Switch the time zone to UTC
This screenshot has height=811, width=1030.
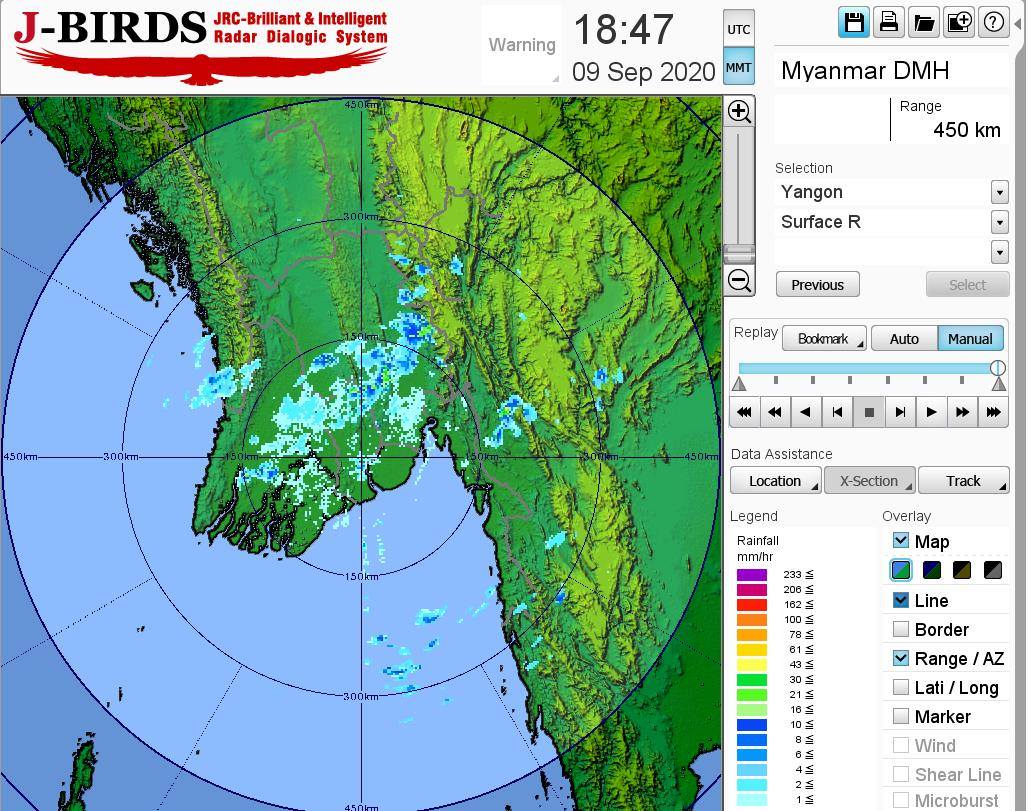[x=738, y=29]
